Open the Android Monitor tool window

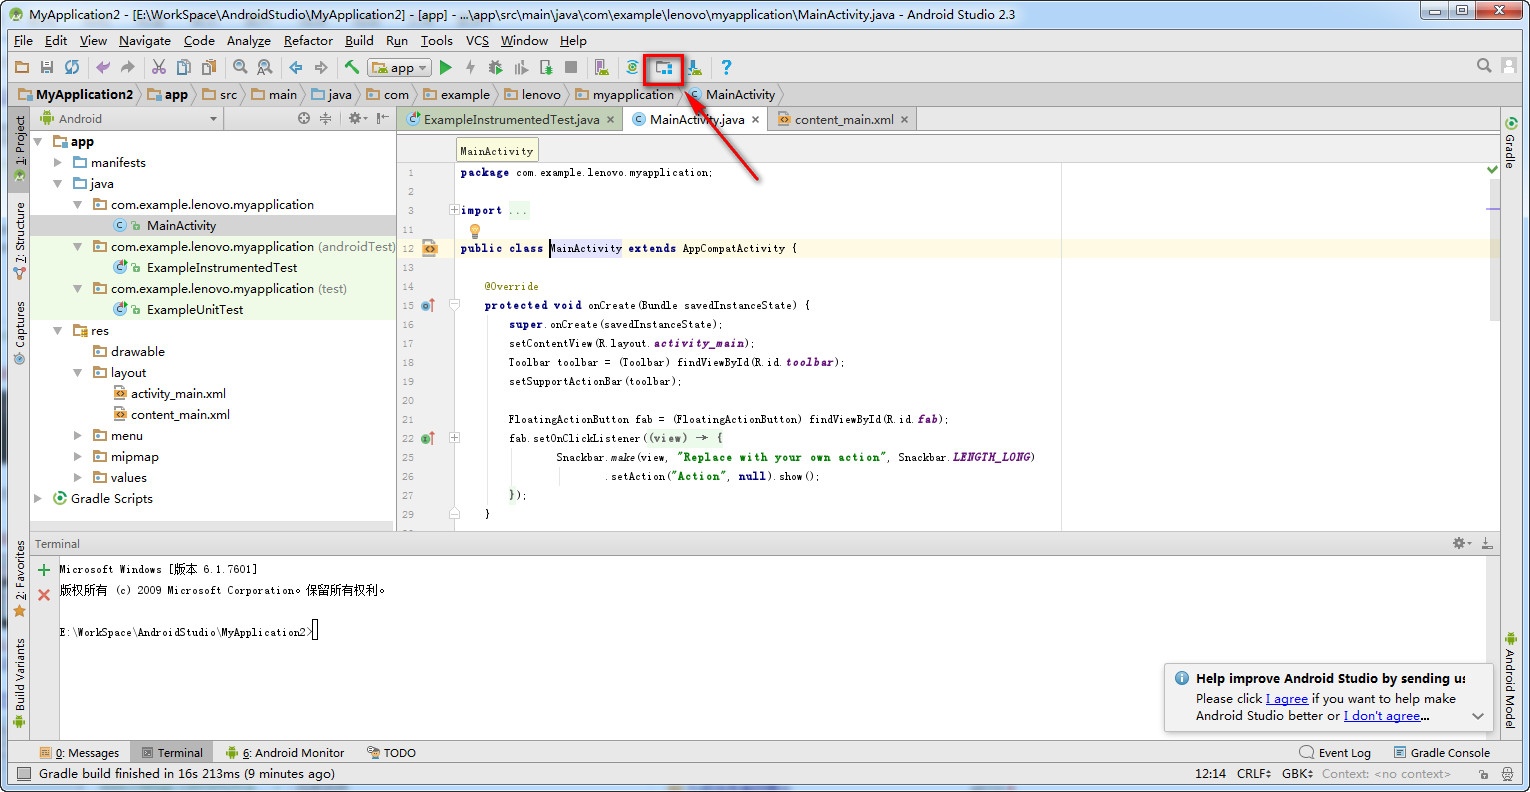pos(285,753)
